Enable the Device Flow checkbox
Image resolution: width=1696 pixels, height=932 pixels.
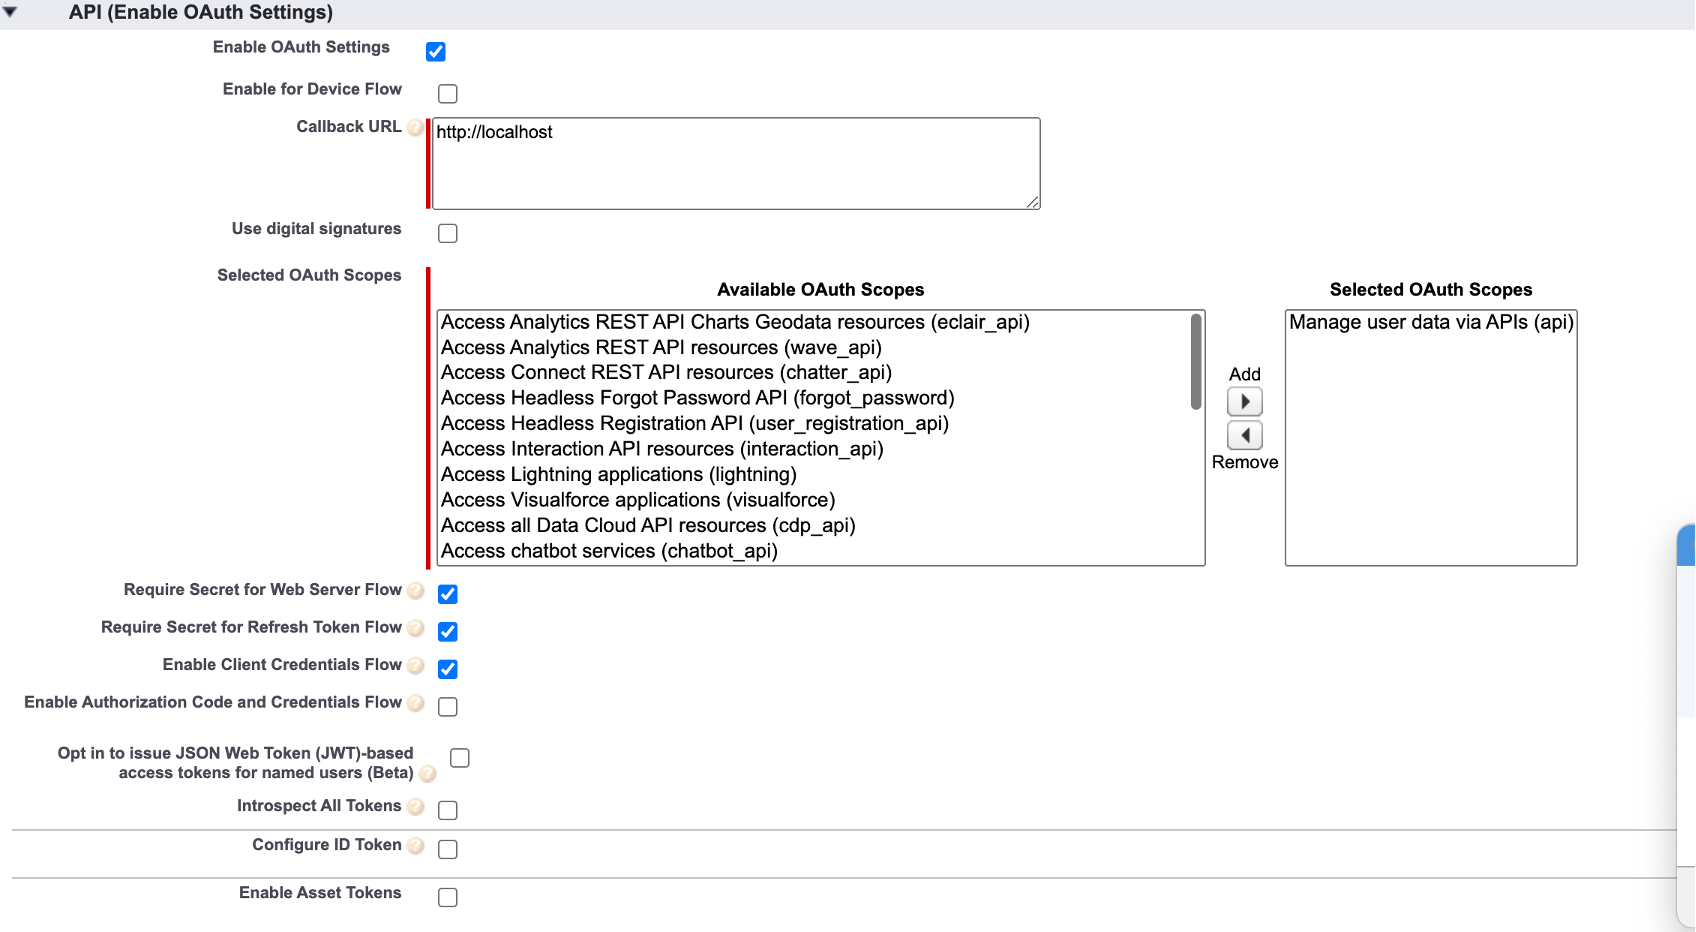(447, 93)
